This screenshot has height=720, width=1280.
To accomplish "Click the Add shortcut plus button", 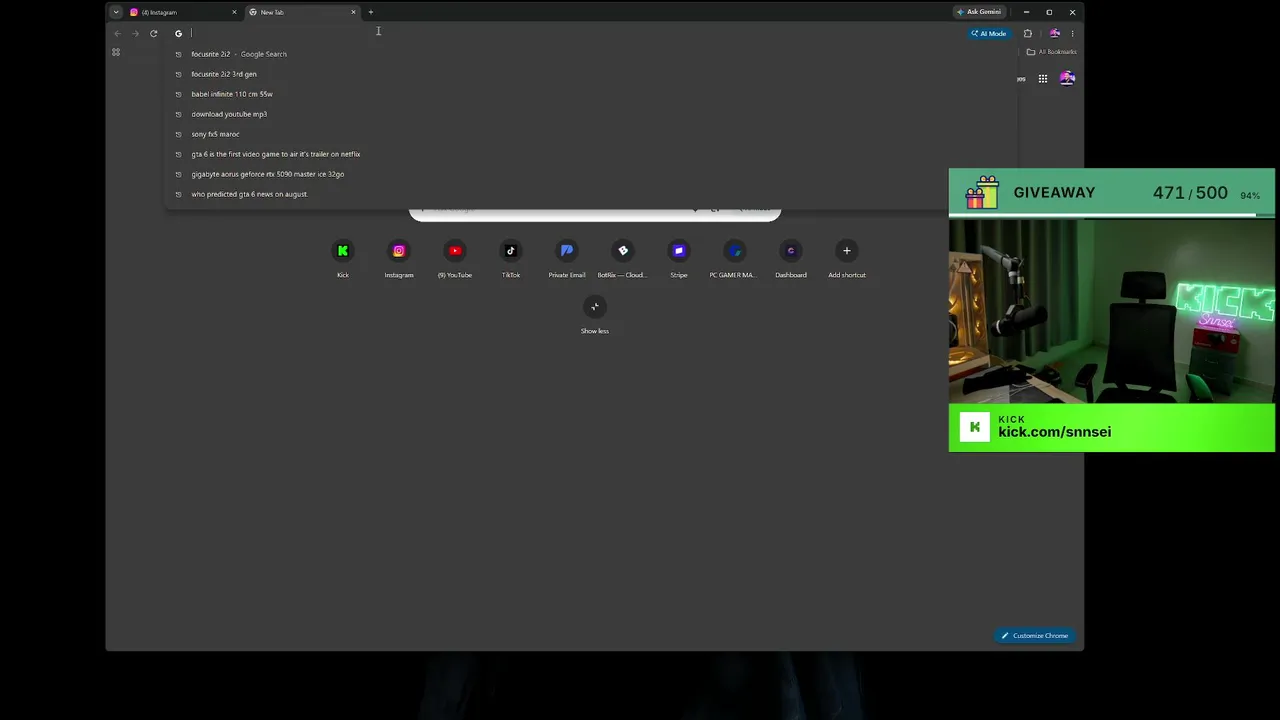I will 847,251.
